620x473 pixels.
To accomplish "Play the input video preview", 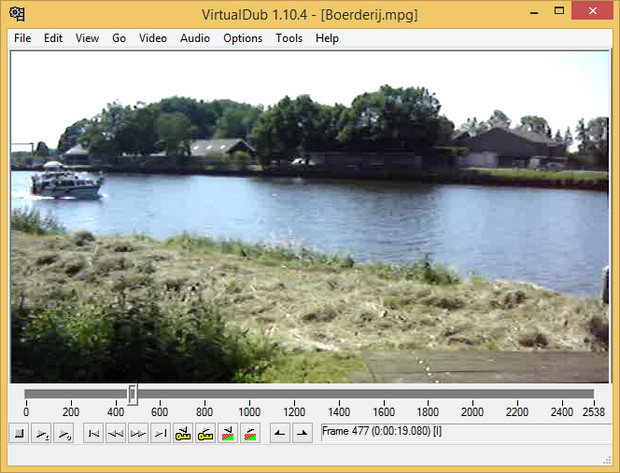I will pyautogui.click(x=41, y=433).
